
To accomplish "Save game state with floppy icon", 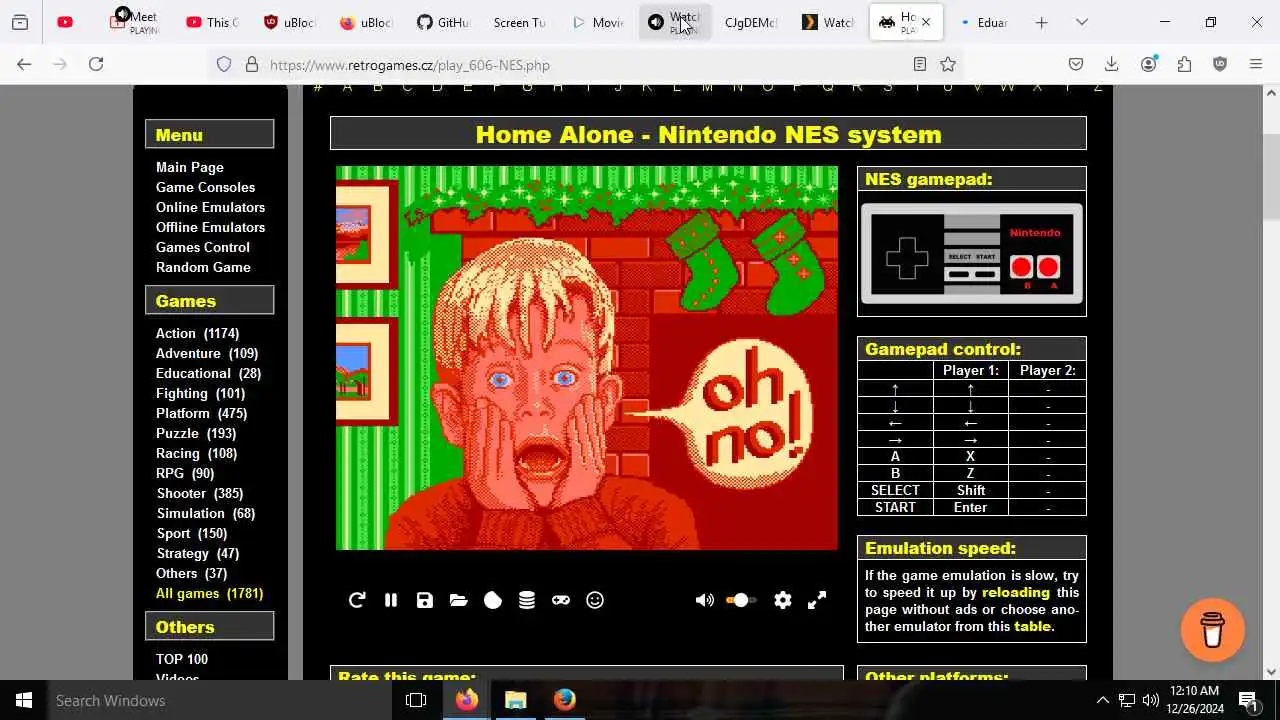I will (425, 600).
